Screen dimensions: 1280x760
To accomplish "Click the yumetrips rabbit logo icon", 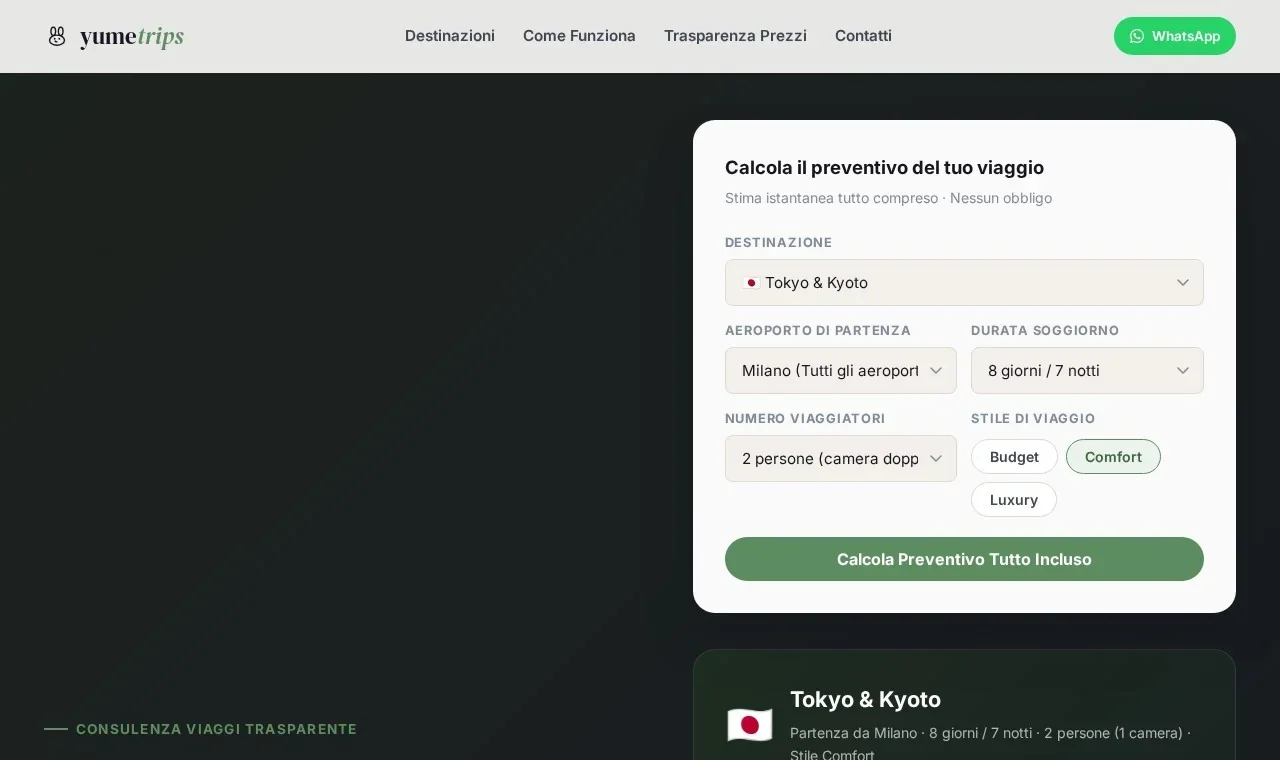I will [57, 36].
